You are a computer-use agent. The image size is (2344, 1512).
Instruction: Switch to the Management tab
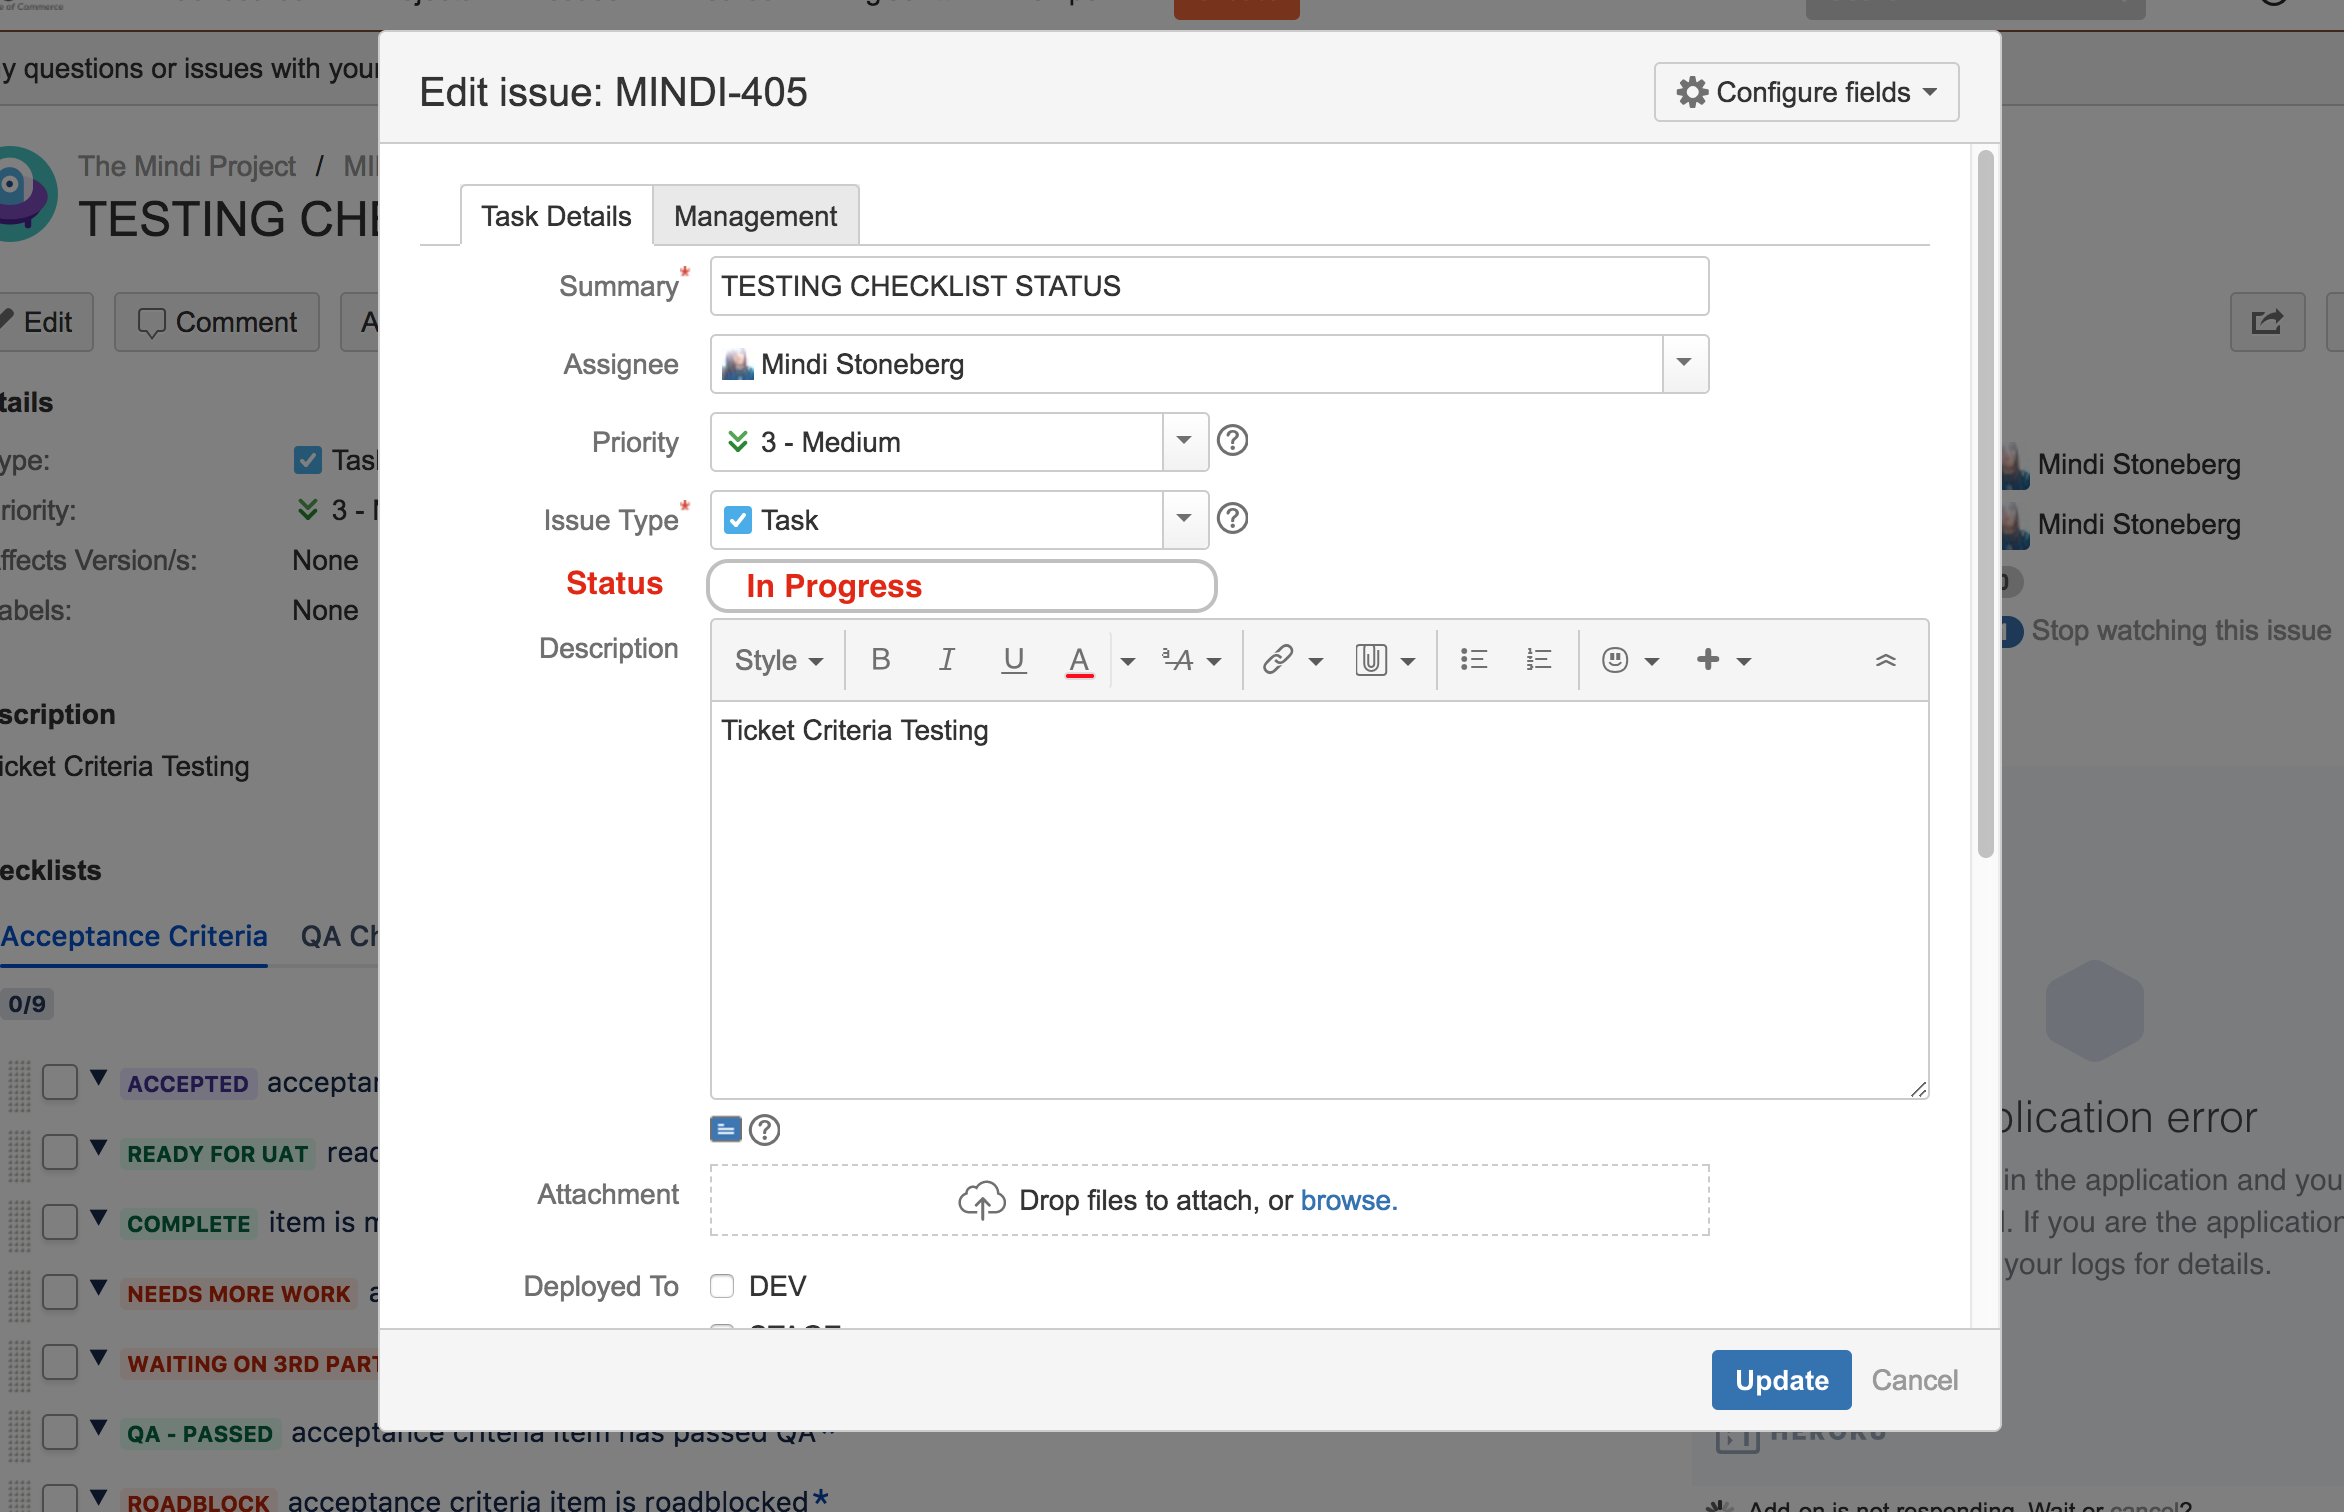[755, 216]
